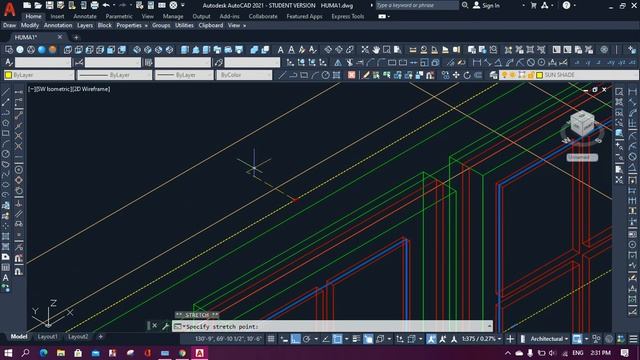
Task: Open the ByColor plot style dropdown
Action: (x=244, y=75)
